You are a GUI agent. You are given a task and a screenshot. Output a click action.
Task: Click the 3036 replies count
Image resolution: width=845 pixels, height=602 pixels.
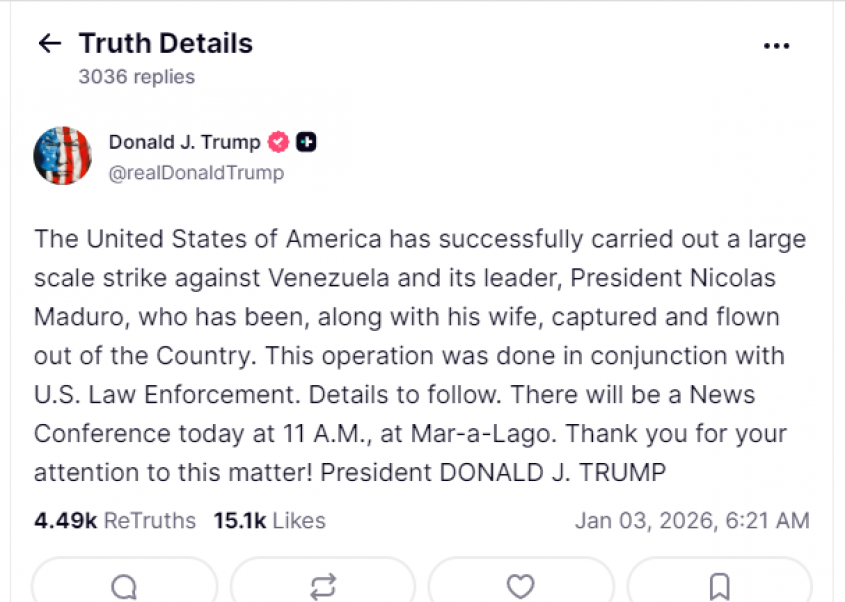click(x=137, y=76)
